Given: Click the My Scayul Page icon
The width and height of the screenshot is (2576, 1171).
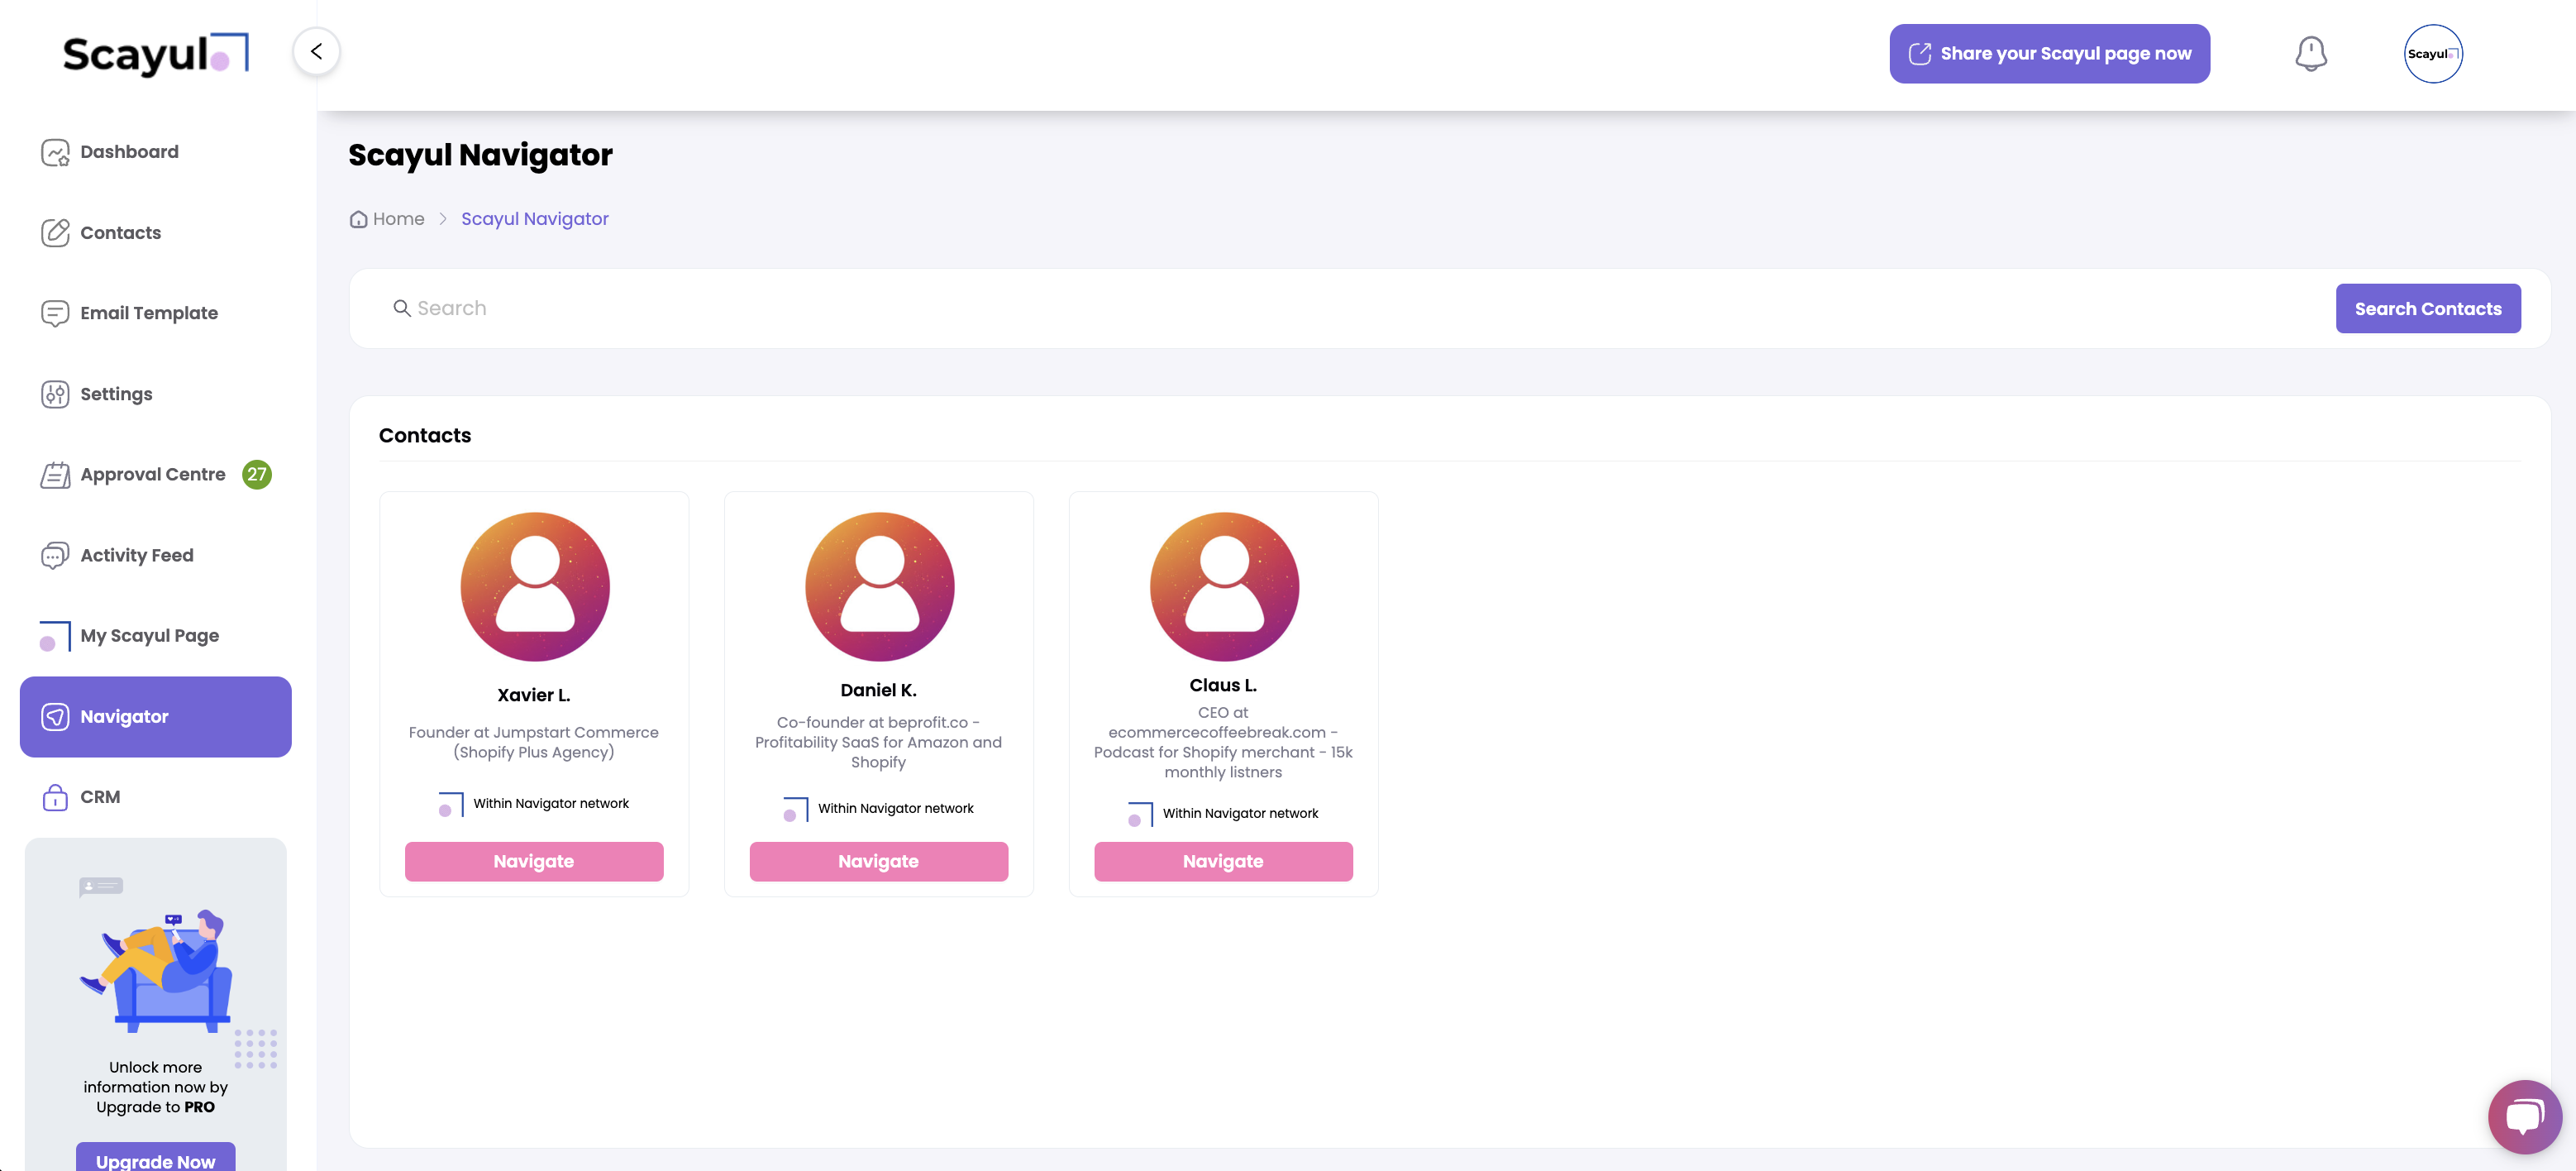Looking at the screenshot, I should coord(55,636).
